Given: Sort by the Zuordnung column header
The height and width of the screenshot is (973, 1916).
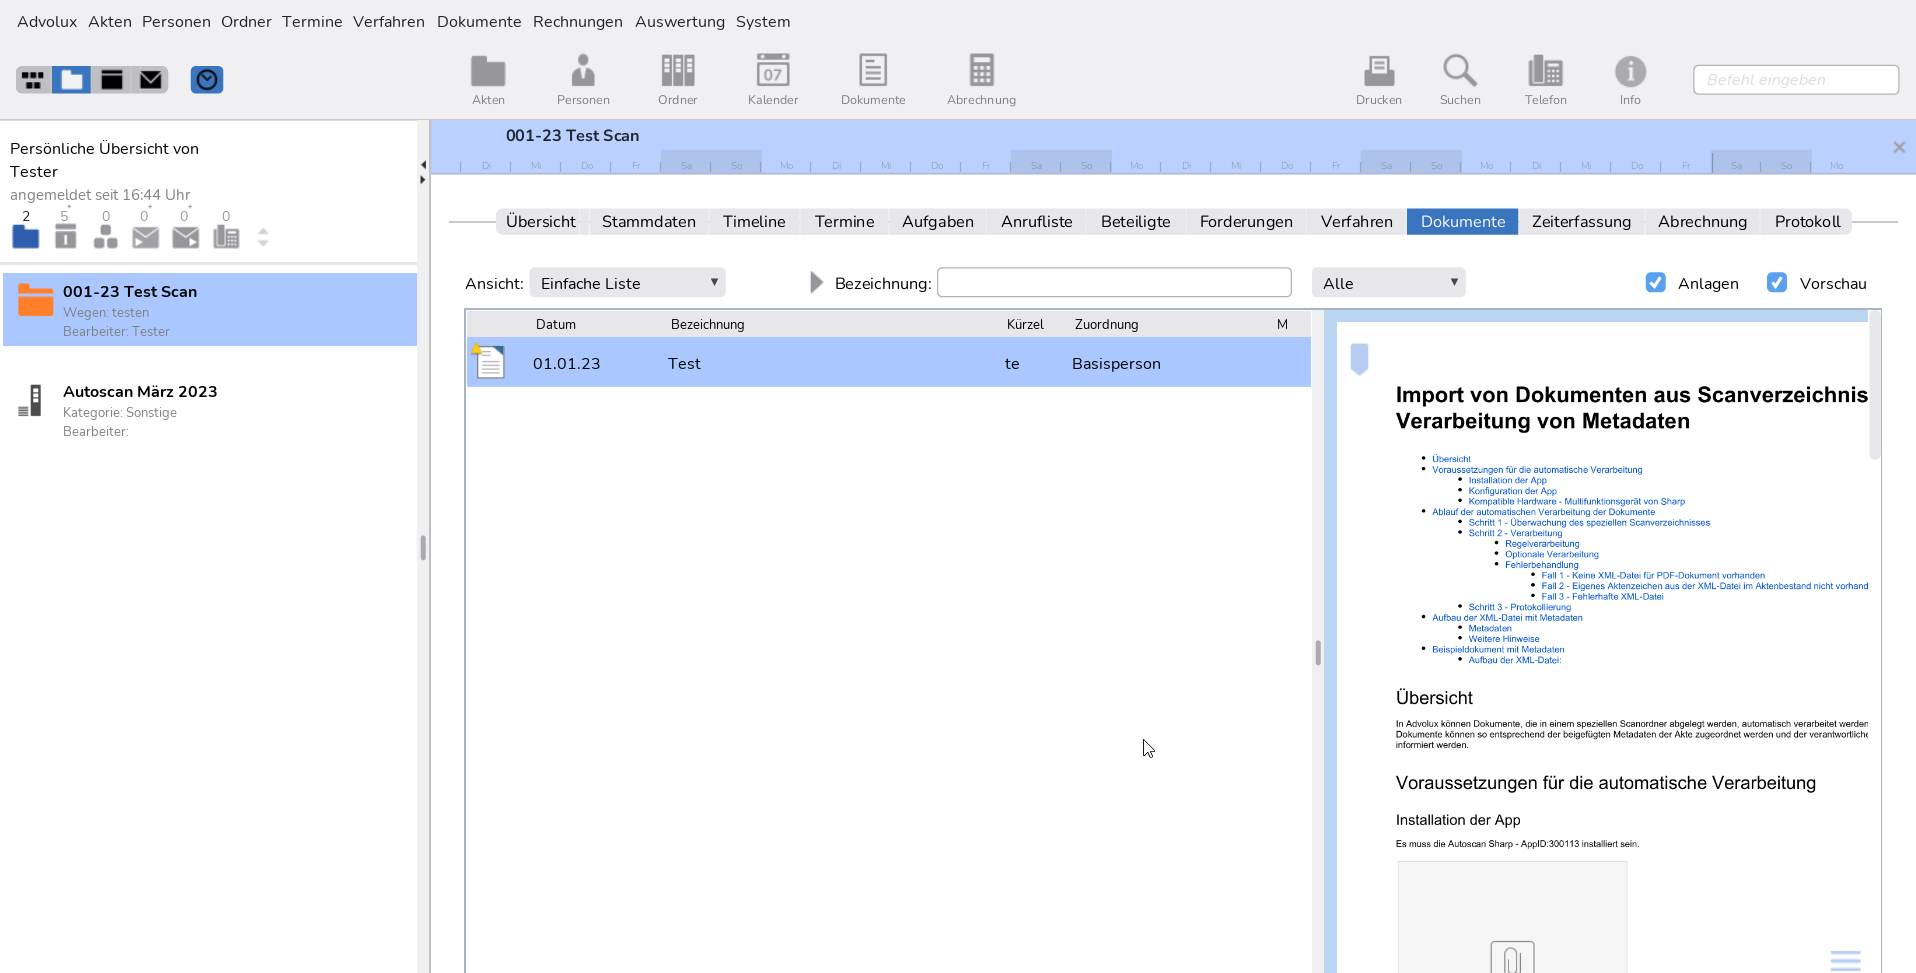Looking at the screenshot, I should (x=1106, y=324).
